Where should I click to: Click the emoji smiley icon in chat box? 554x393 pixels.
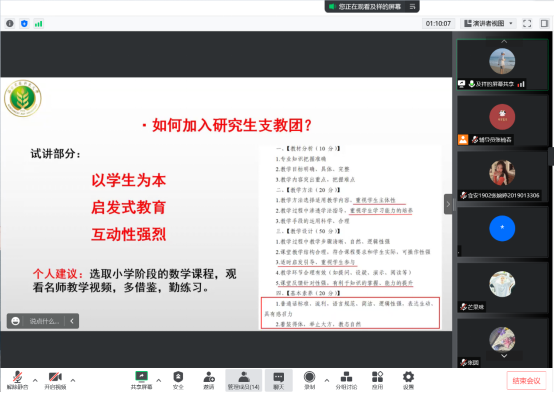click(16, 321)
